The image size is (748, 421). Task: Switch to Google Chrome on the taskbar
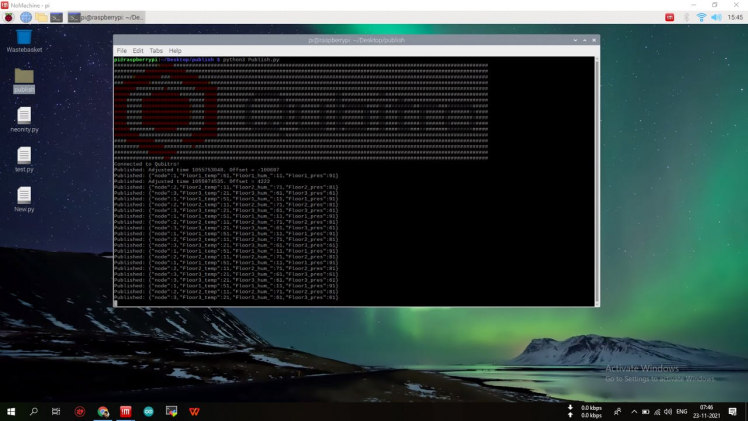[103, 411]
